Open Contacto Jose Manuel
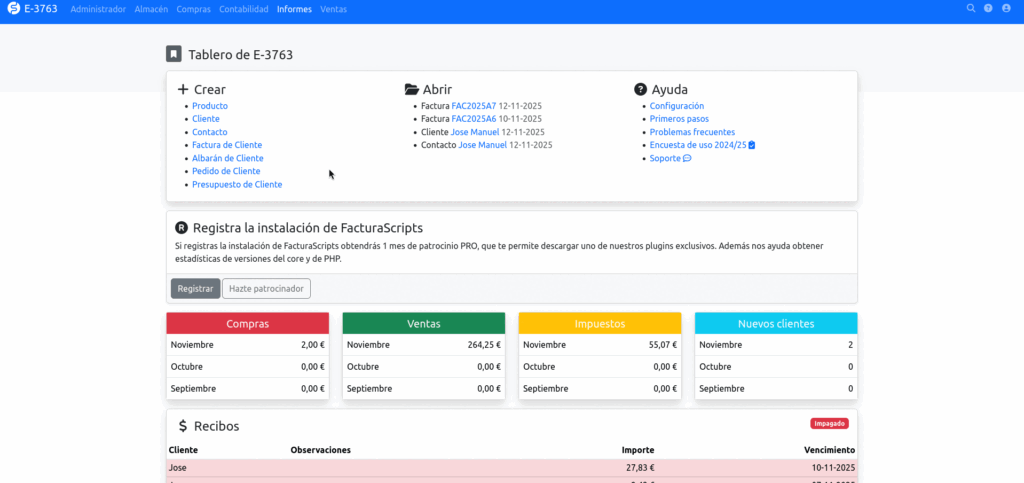Image resolution: width=1024 pixels, height=483 pixels. coord(482,145)
